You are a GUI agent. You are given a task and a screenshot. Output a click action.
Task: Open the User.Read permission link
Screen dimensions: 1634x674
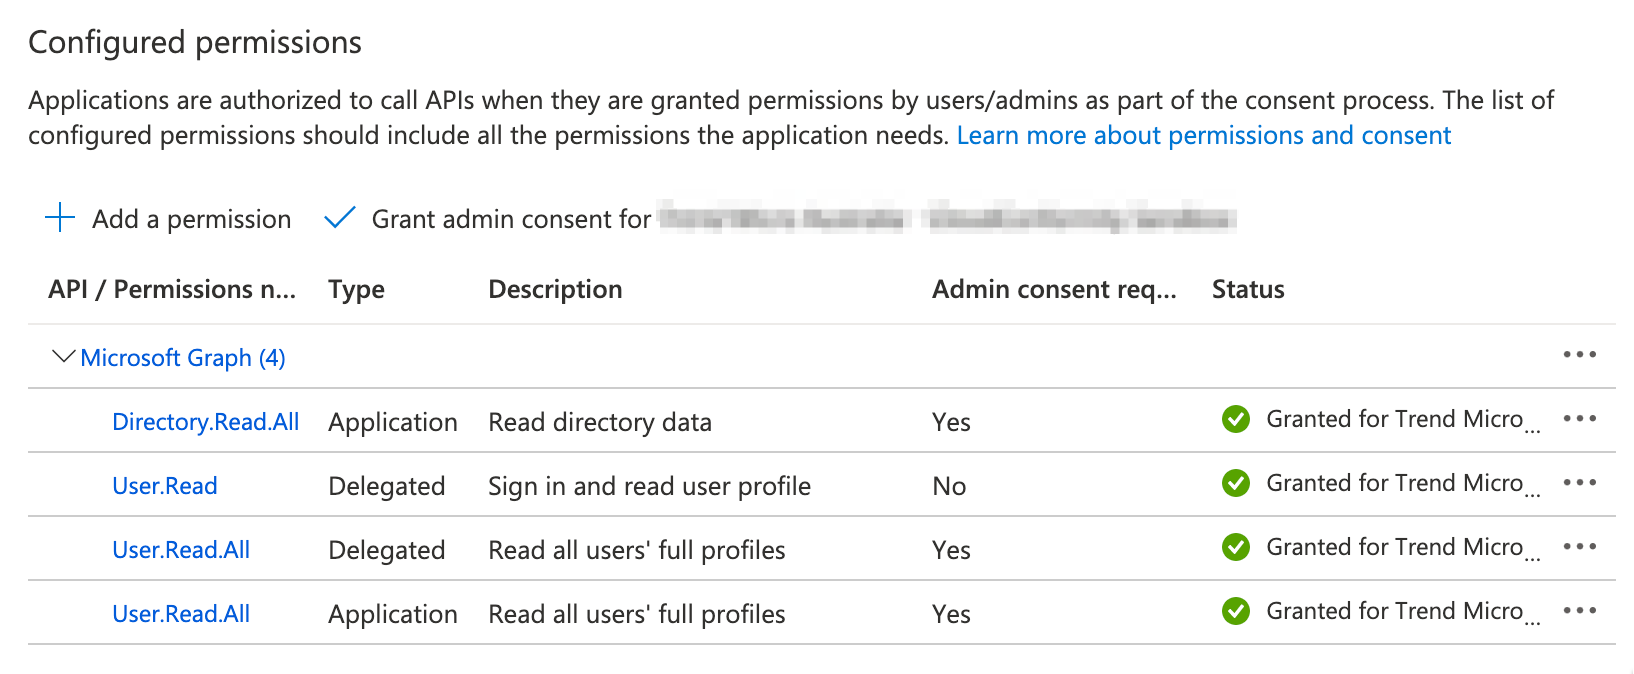click(164, 486)
